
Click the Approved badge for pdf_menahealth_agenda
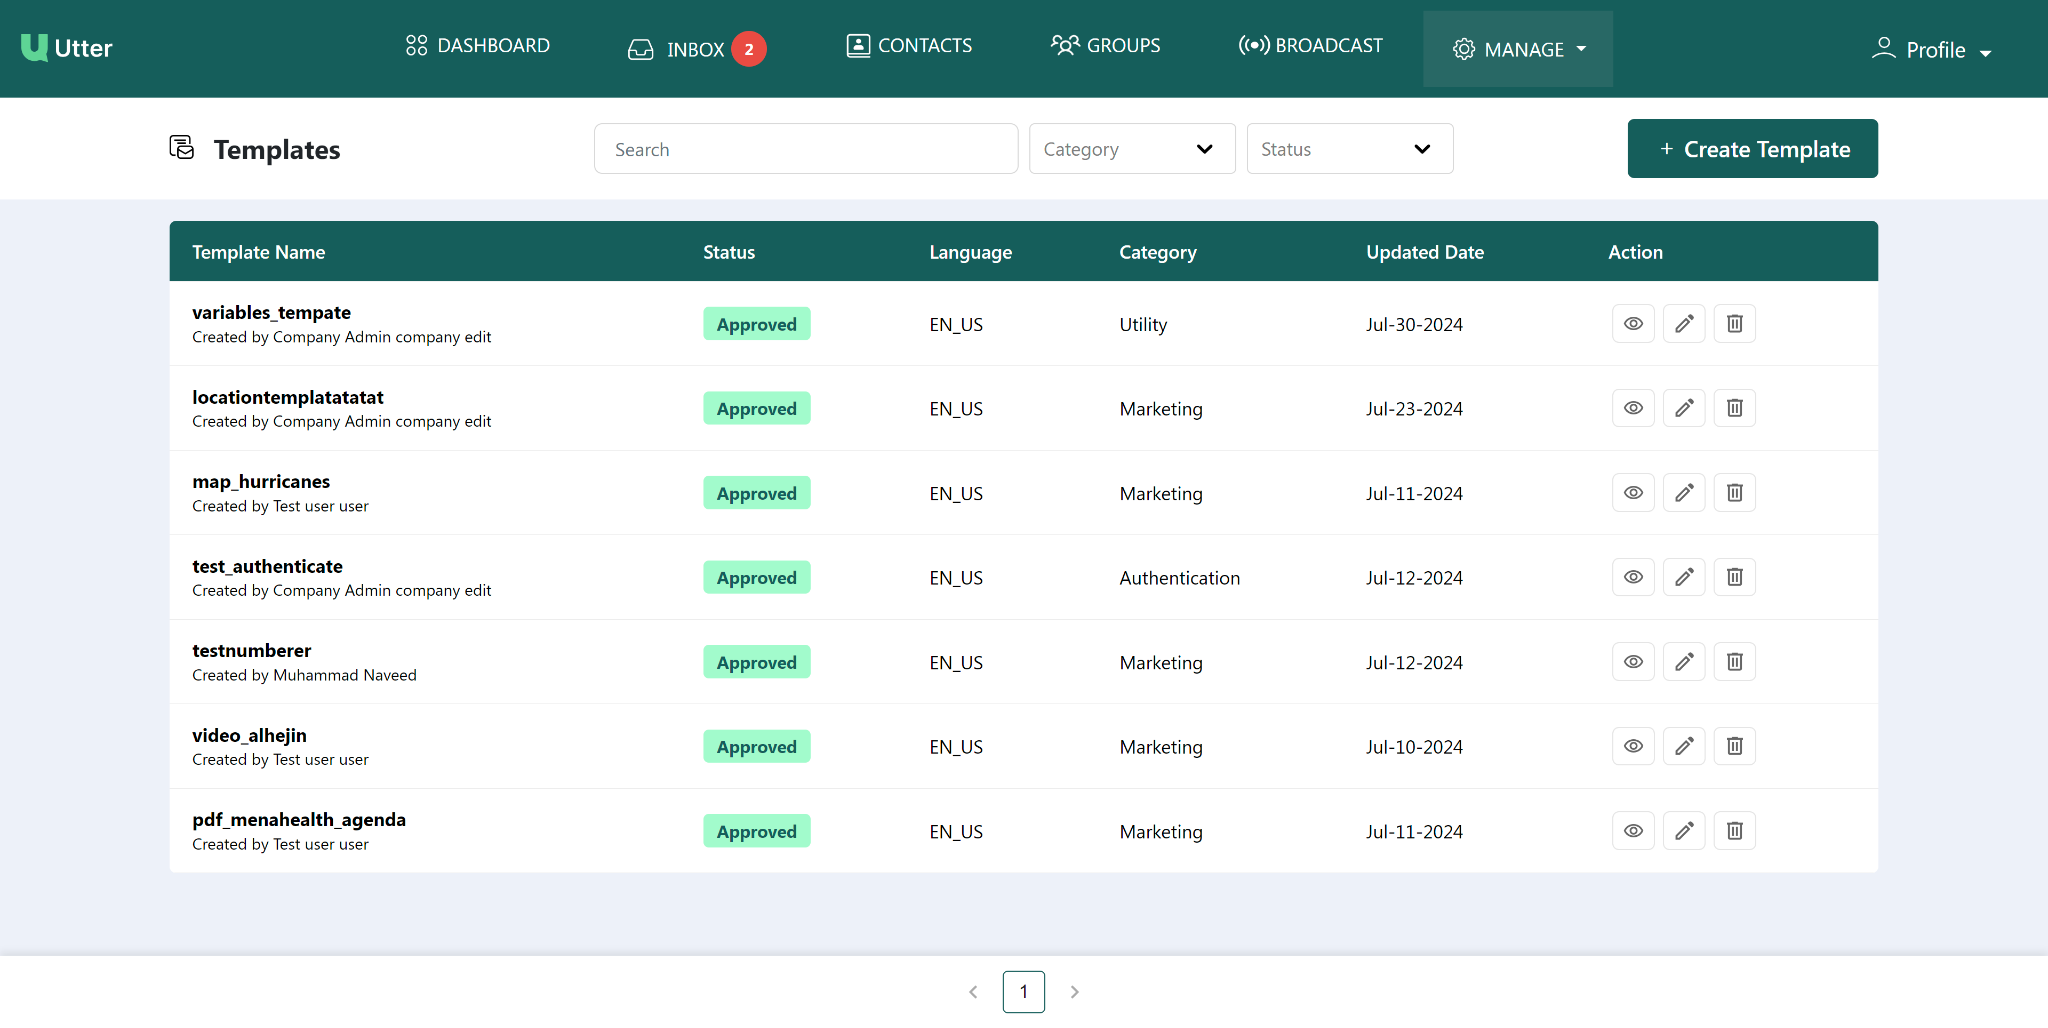click(757, 831)
